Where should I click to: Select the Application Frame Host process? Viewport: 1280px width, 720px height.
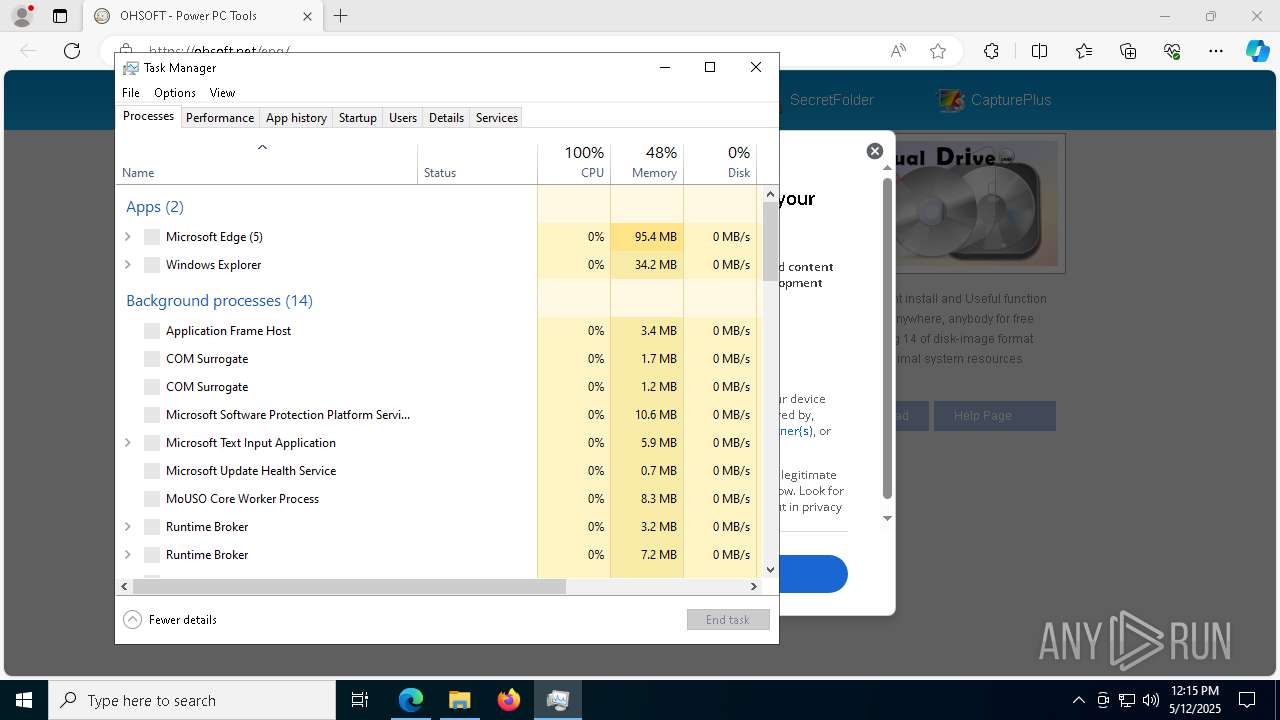pyautogui.click(x=438, y=331)
